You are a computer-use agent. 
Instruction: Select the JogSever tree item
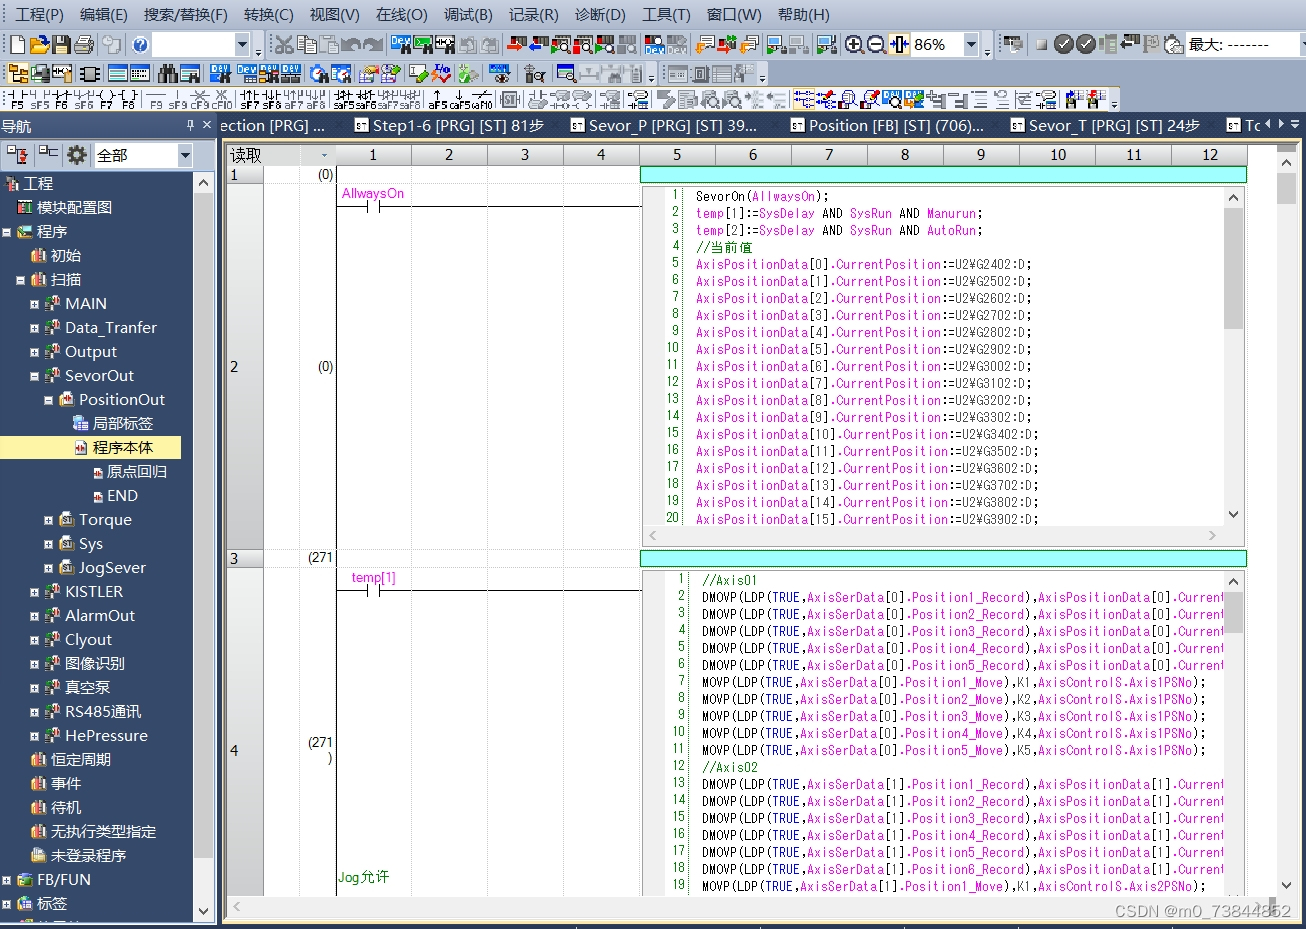click(112, 568)
